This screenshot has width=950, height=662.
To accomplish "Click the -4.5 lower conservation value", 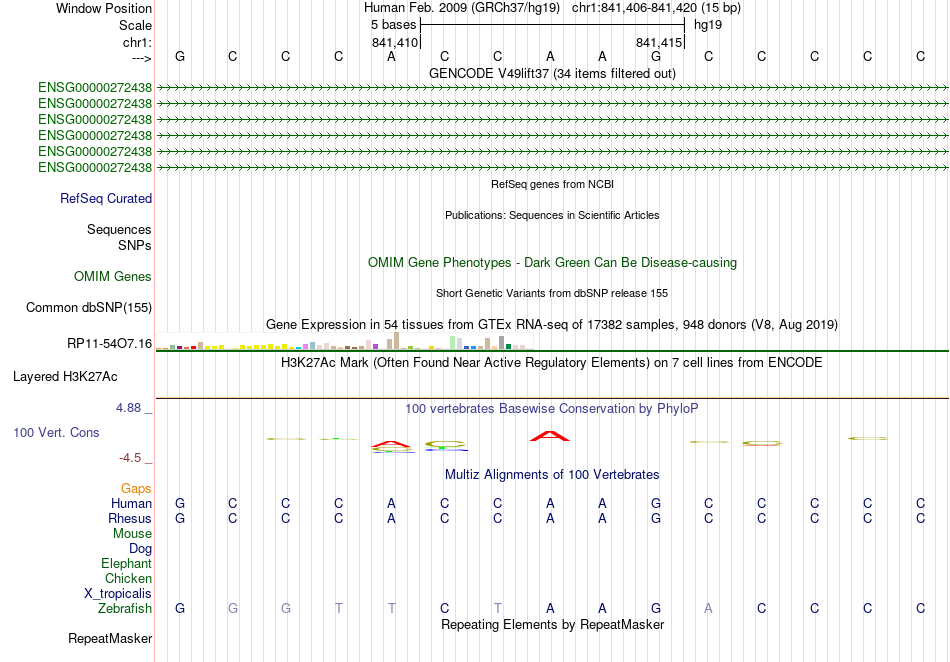I will 130,458.
